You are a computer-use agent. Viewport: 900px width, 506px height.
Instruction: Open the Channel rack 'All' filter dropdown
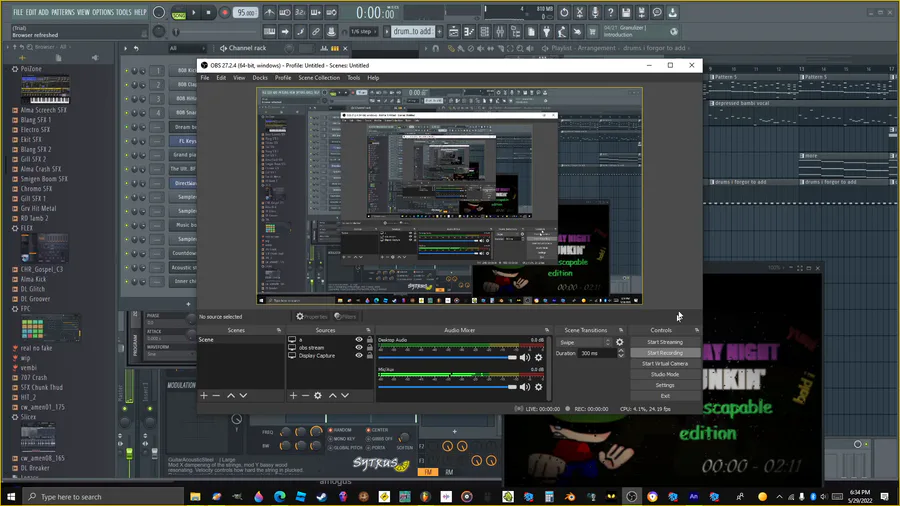(x=187, y=48)
